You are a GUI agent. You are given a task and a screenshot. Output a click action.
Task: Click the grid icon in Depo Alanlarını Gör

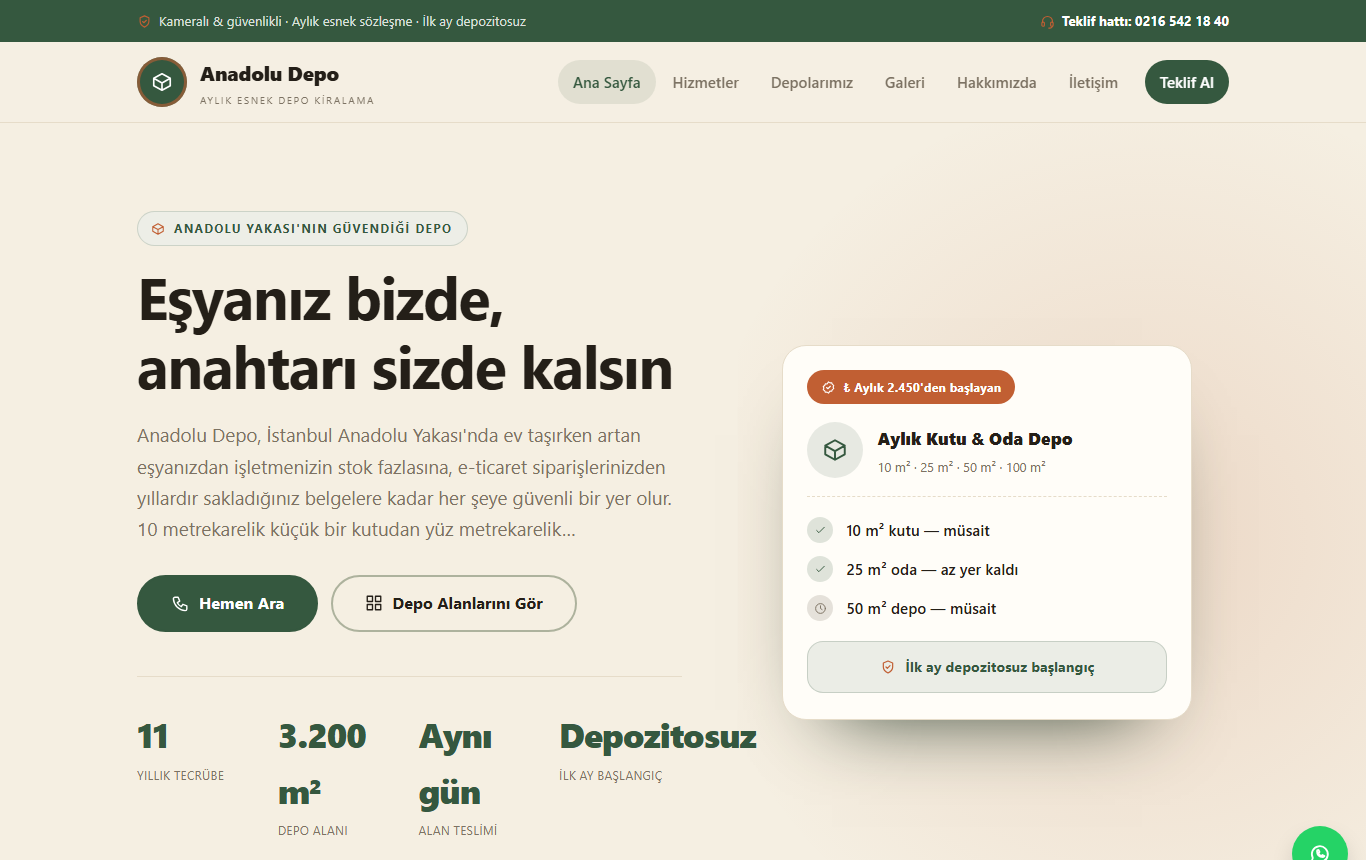coord(374,603)
